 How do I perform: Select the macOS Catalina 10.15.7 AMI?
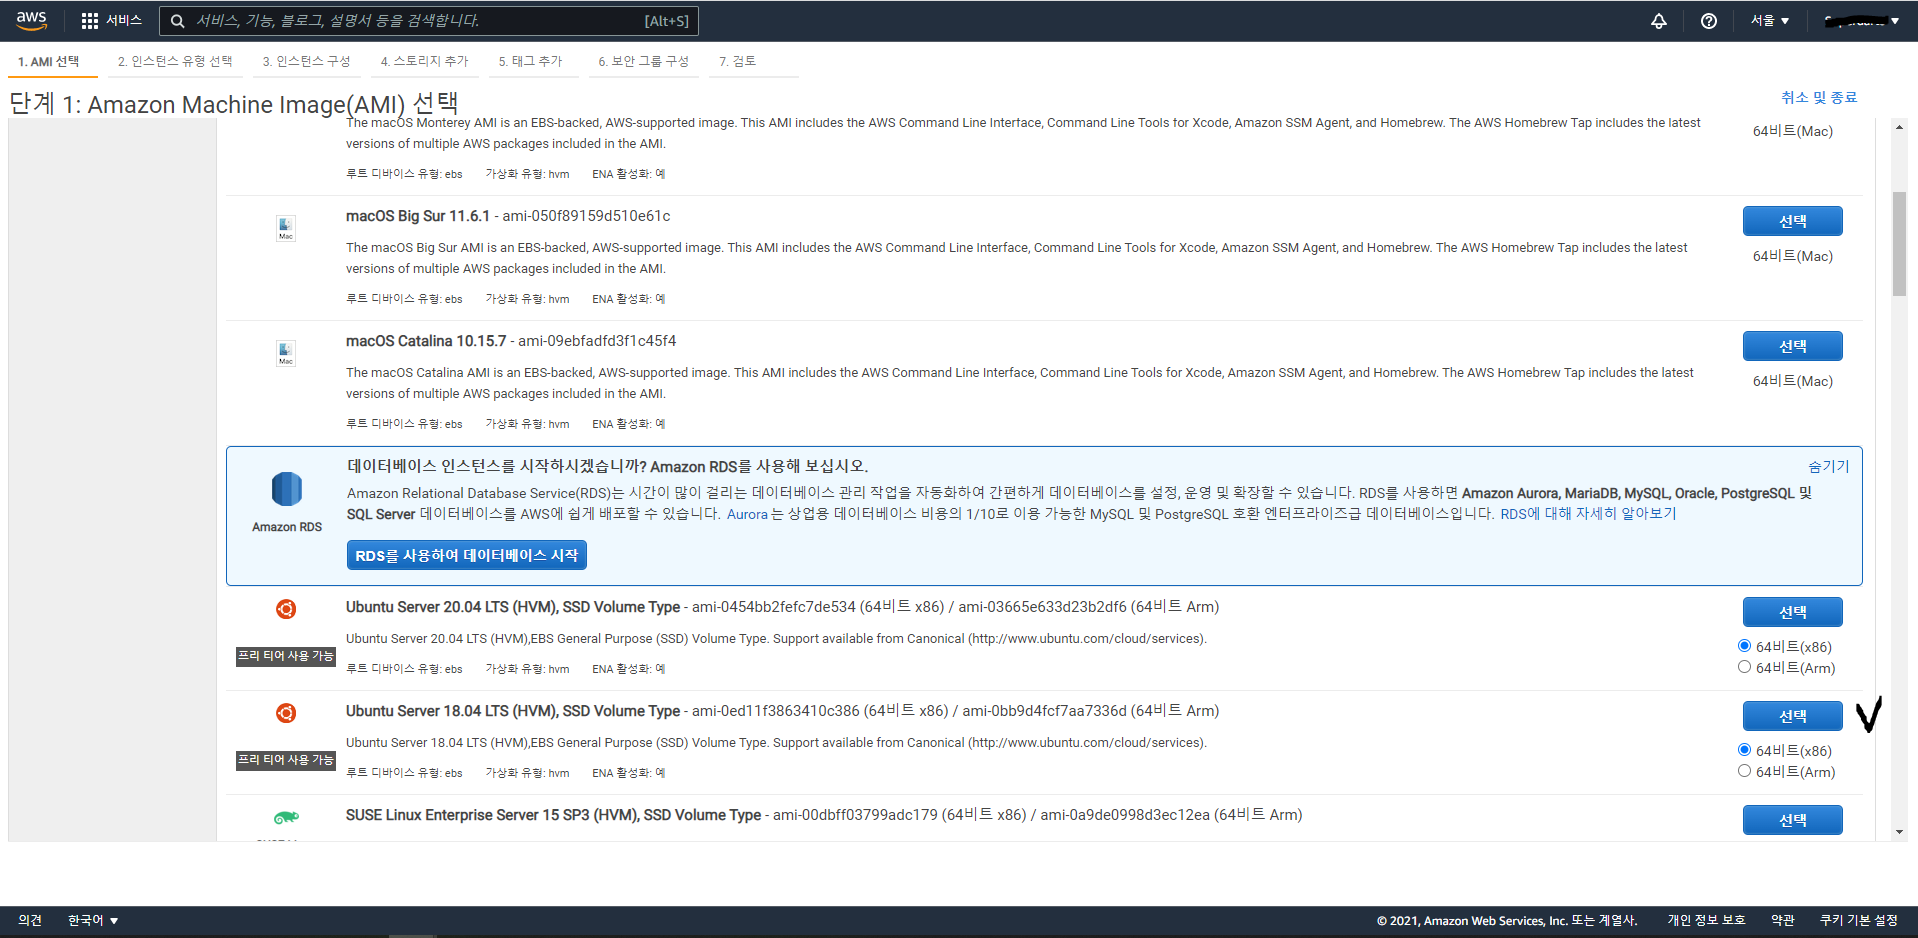(1792, 346)
